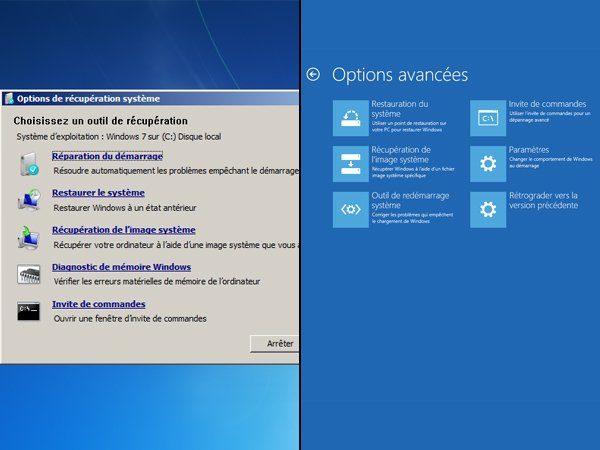The height and width of the screenshot is (450, 600).
Task: Click 'Restaurer Windows à un état antérieur' description
Action: tap(125, 208)
